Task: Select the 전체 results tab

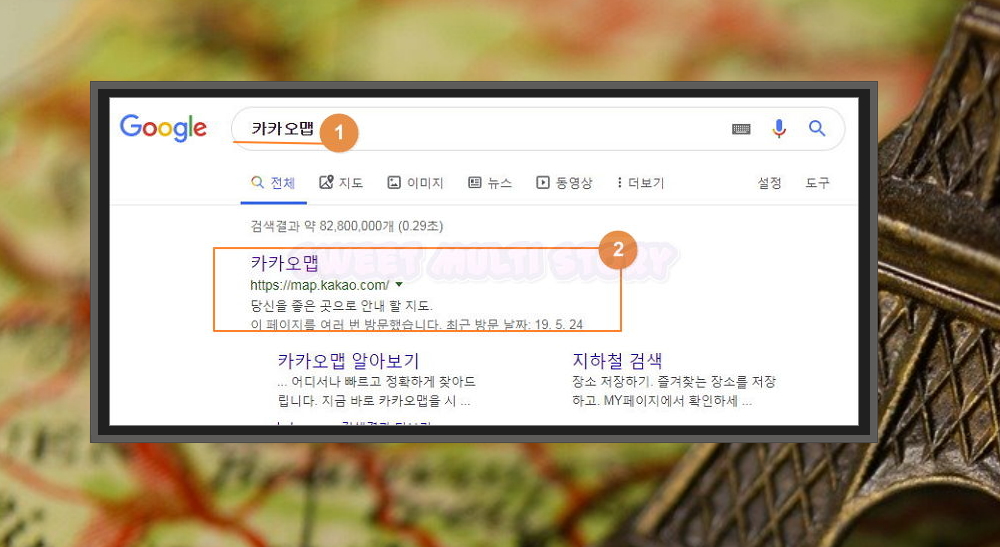Action: (x=273, y=183)
